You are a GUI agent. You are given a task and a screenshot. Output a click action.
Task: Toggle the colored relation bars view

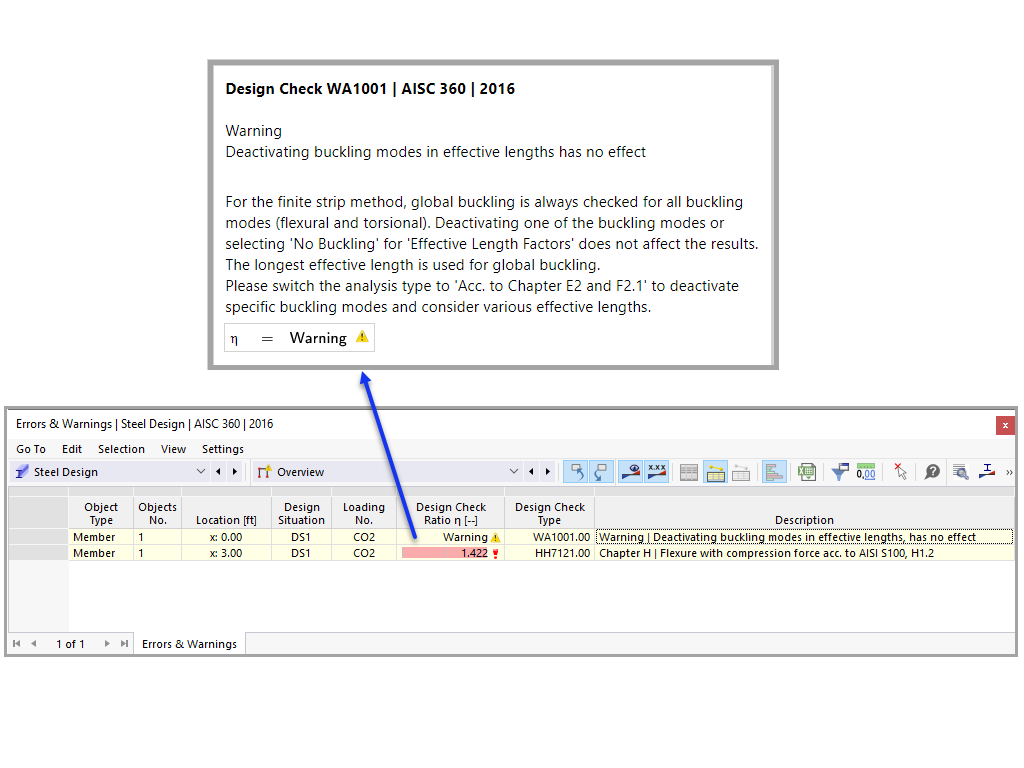(775, 471)
